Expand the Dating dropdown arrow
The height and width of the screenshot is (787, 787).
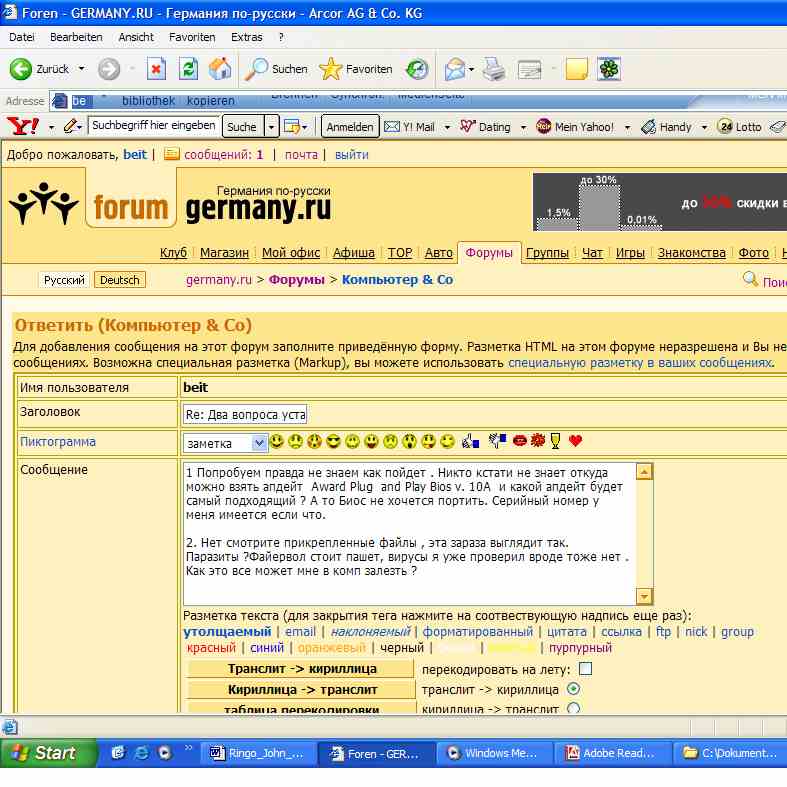523,127
